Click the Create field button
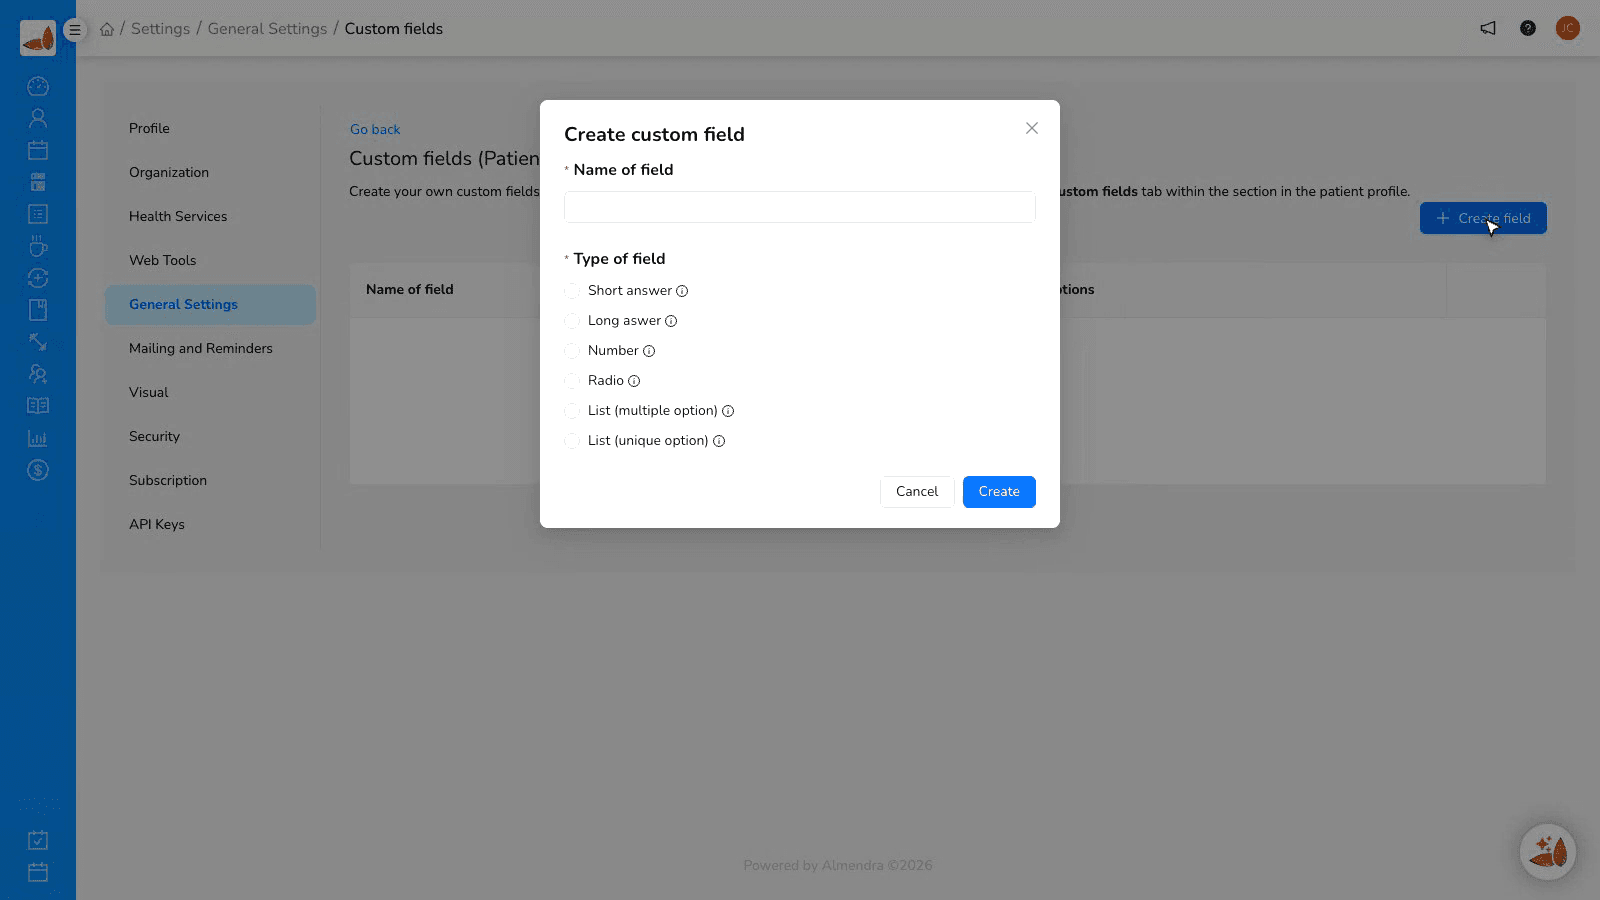1600x900 pixels. click(x=1483, y=218)
